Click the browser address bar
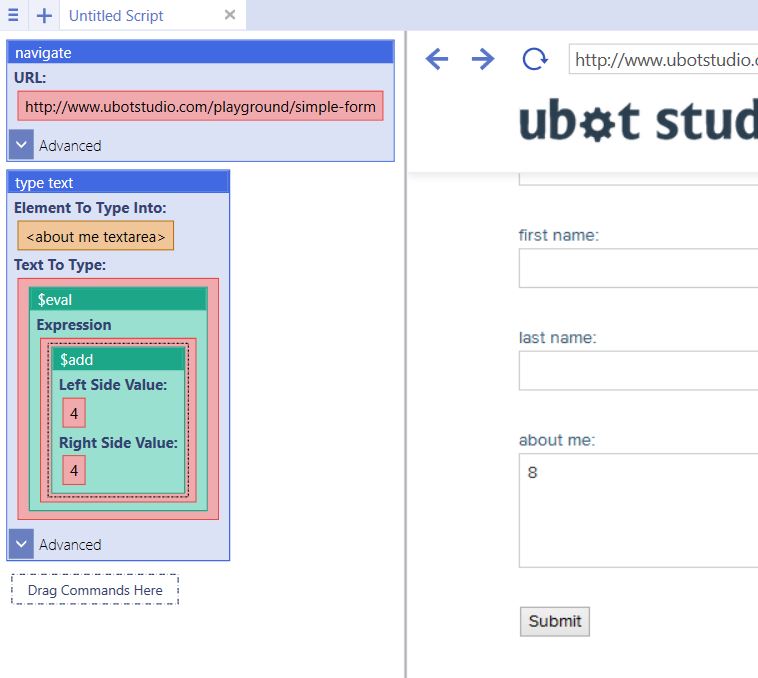This screenshot has height=678, width=758. click(663, 59)
